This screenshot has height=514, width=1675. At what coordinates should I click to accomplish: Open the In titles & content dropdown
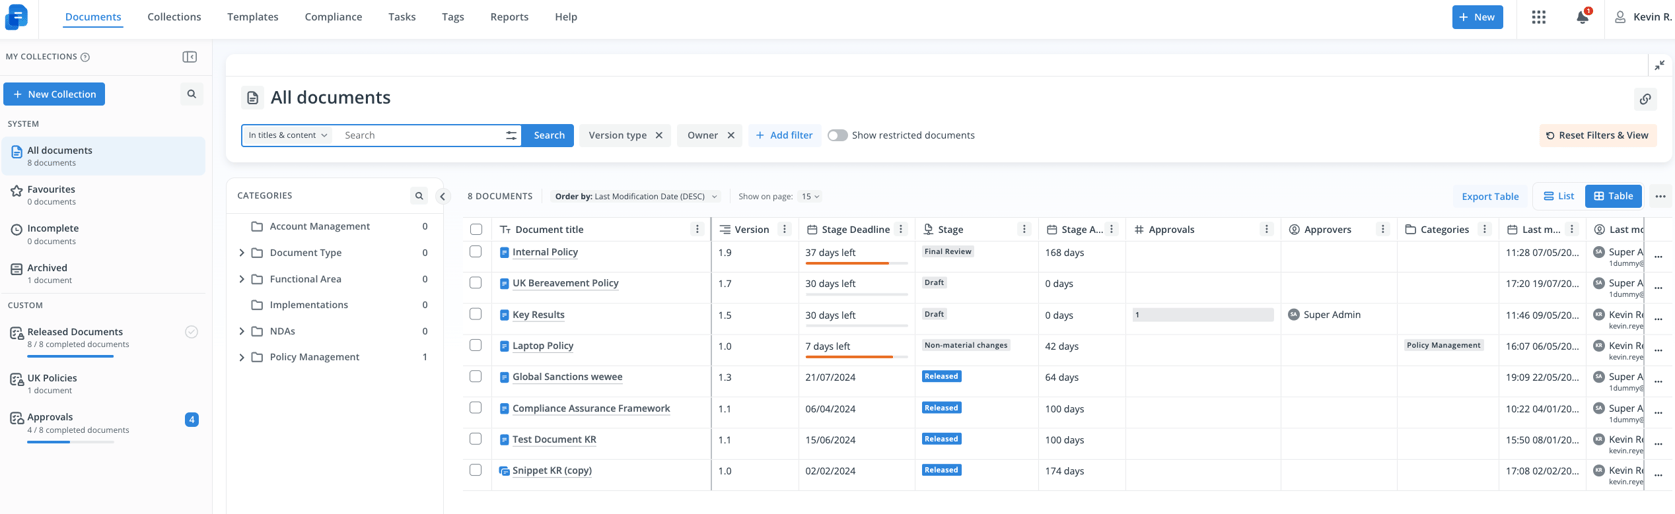288,135
